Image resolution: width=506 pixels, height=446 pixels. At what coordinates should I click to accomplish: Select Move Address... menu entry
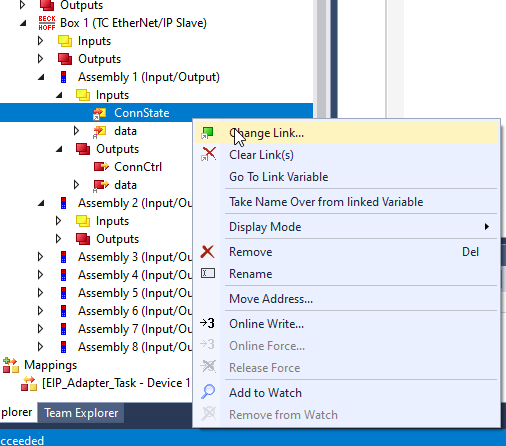(346, 299)
